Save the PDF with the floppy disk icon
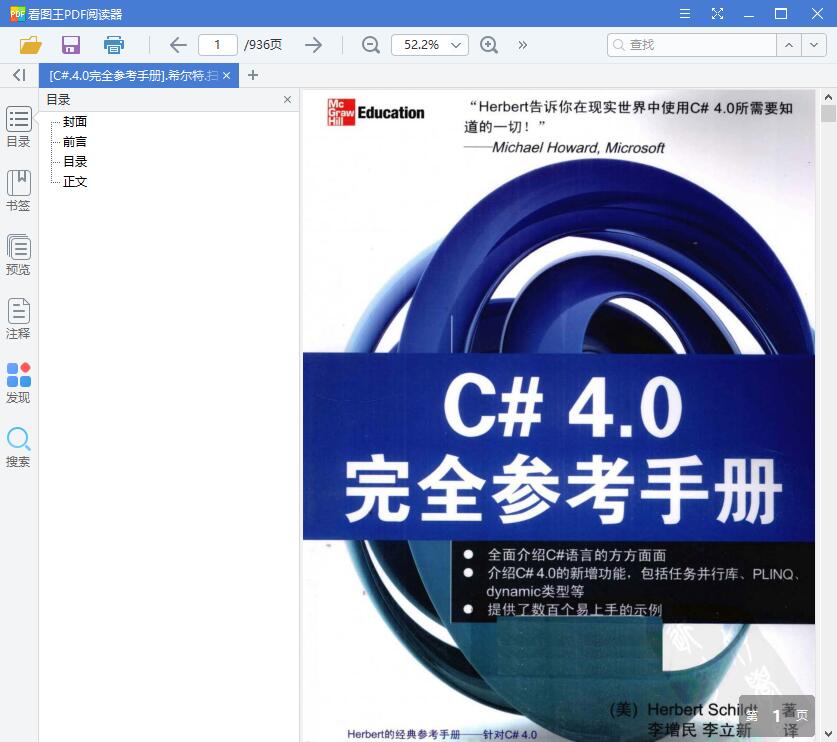The image size is (837, 742). pos(71,45)
